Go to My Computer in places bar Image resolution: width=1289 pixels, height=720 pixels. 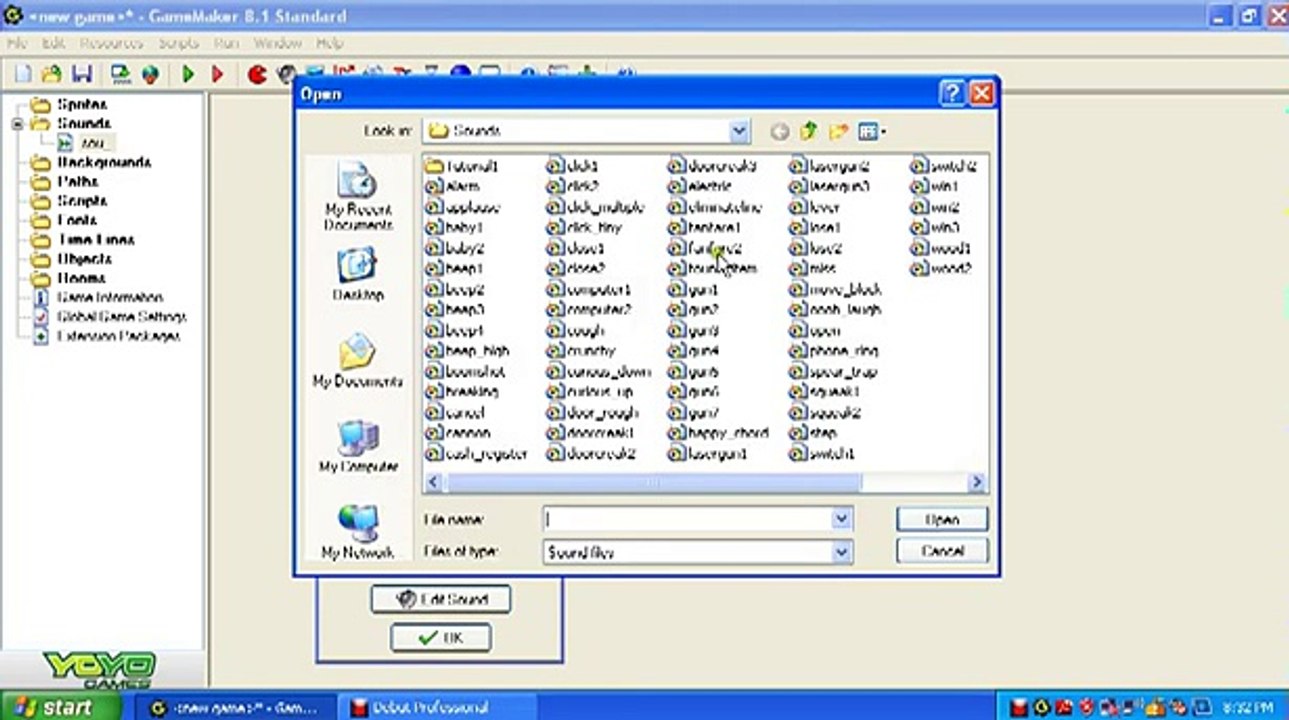pyautogui.click(x=357, y=446)
